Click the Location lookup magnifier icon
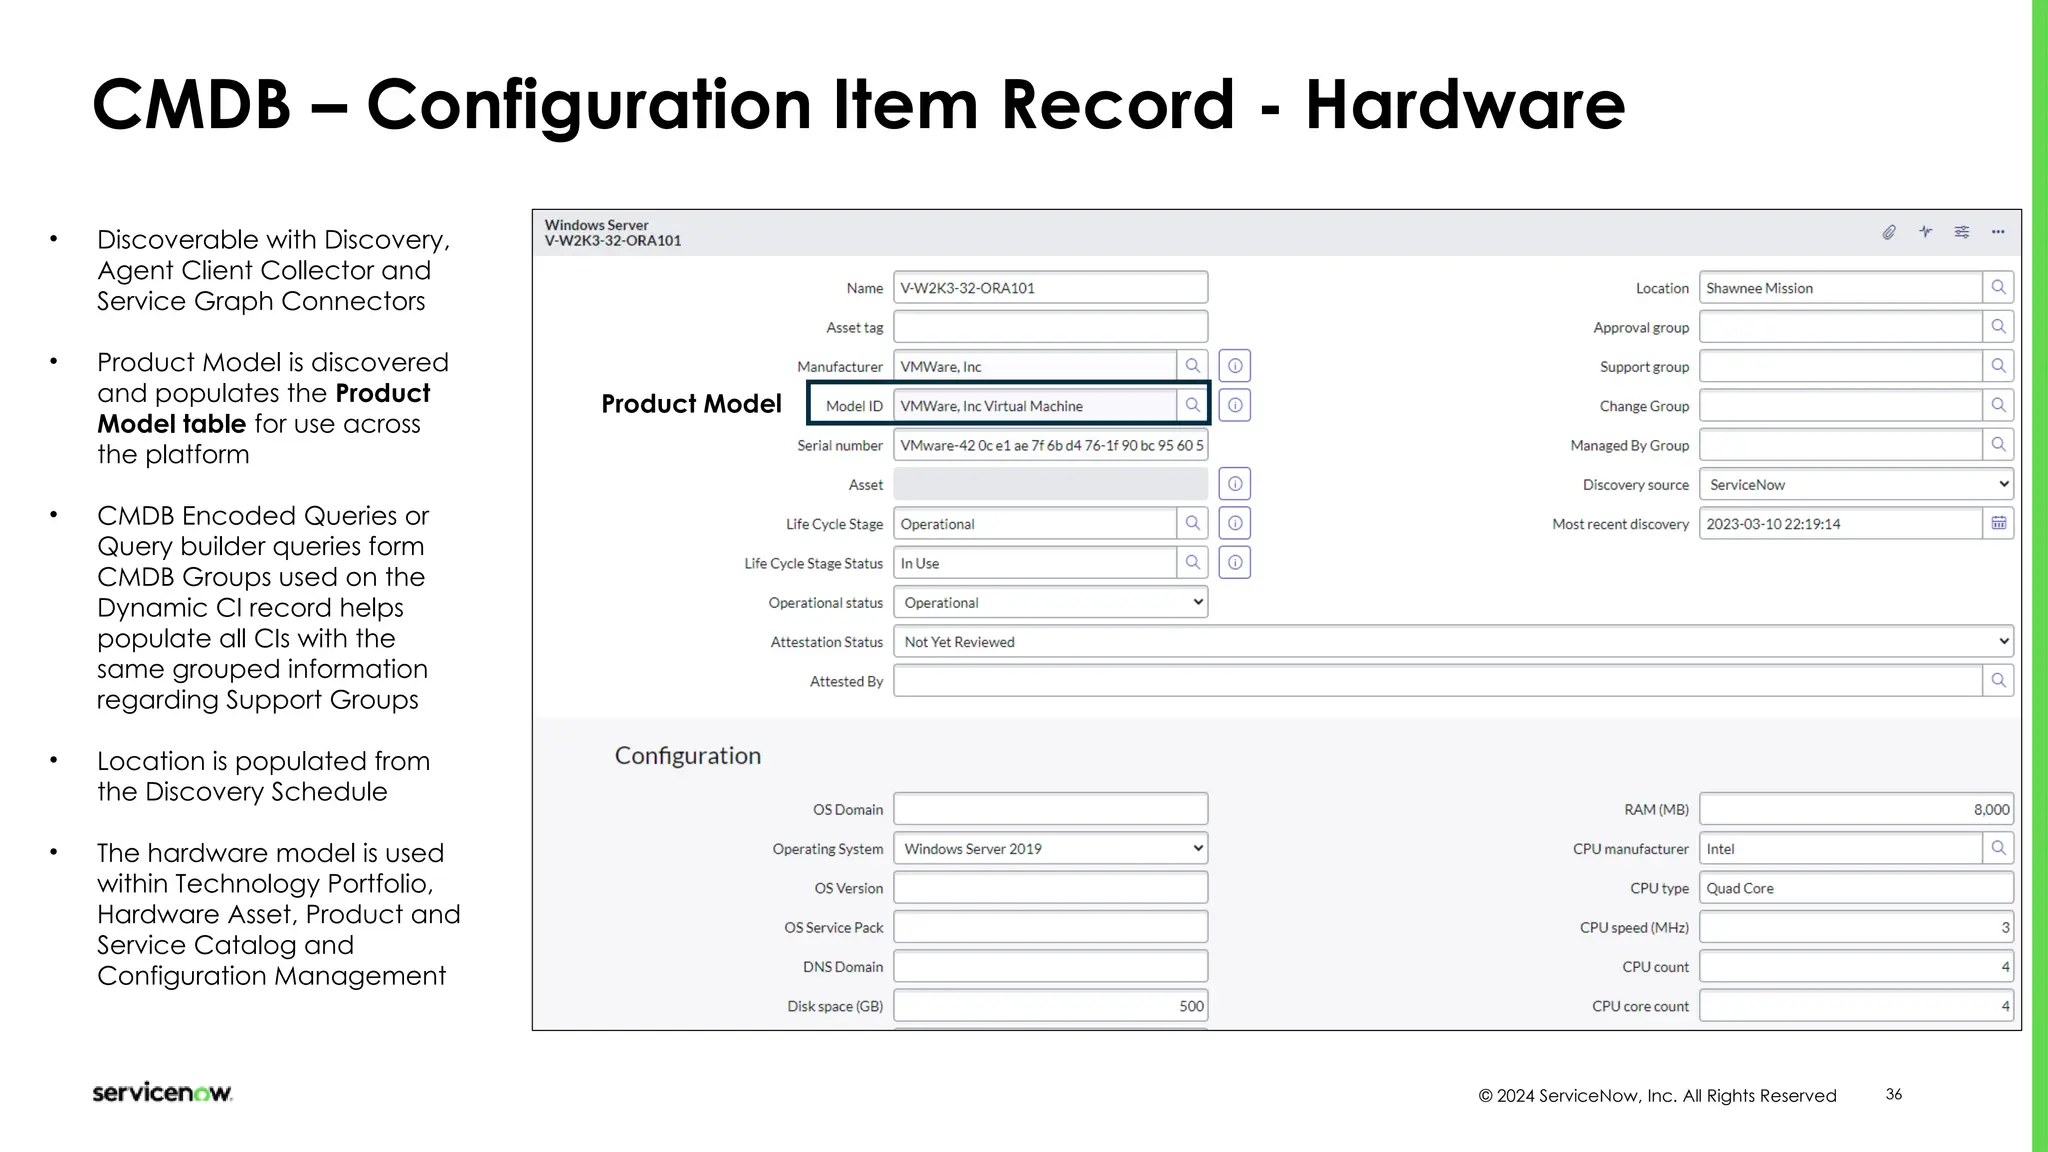Viewport: 2048px width, 1152px height. pyautogui.click(x=1998, y=287)
